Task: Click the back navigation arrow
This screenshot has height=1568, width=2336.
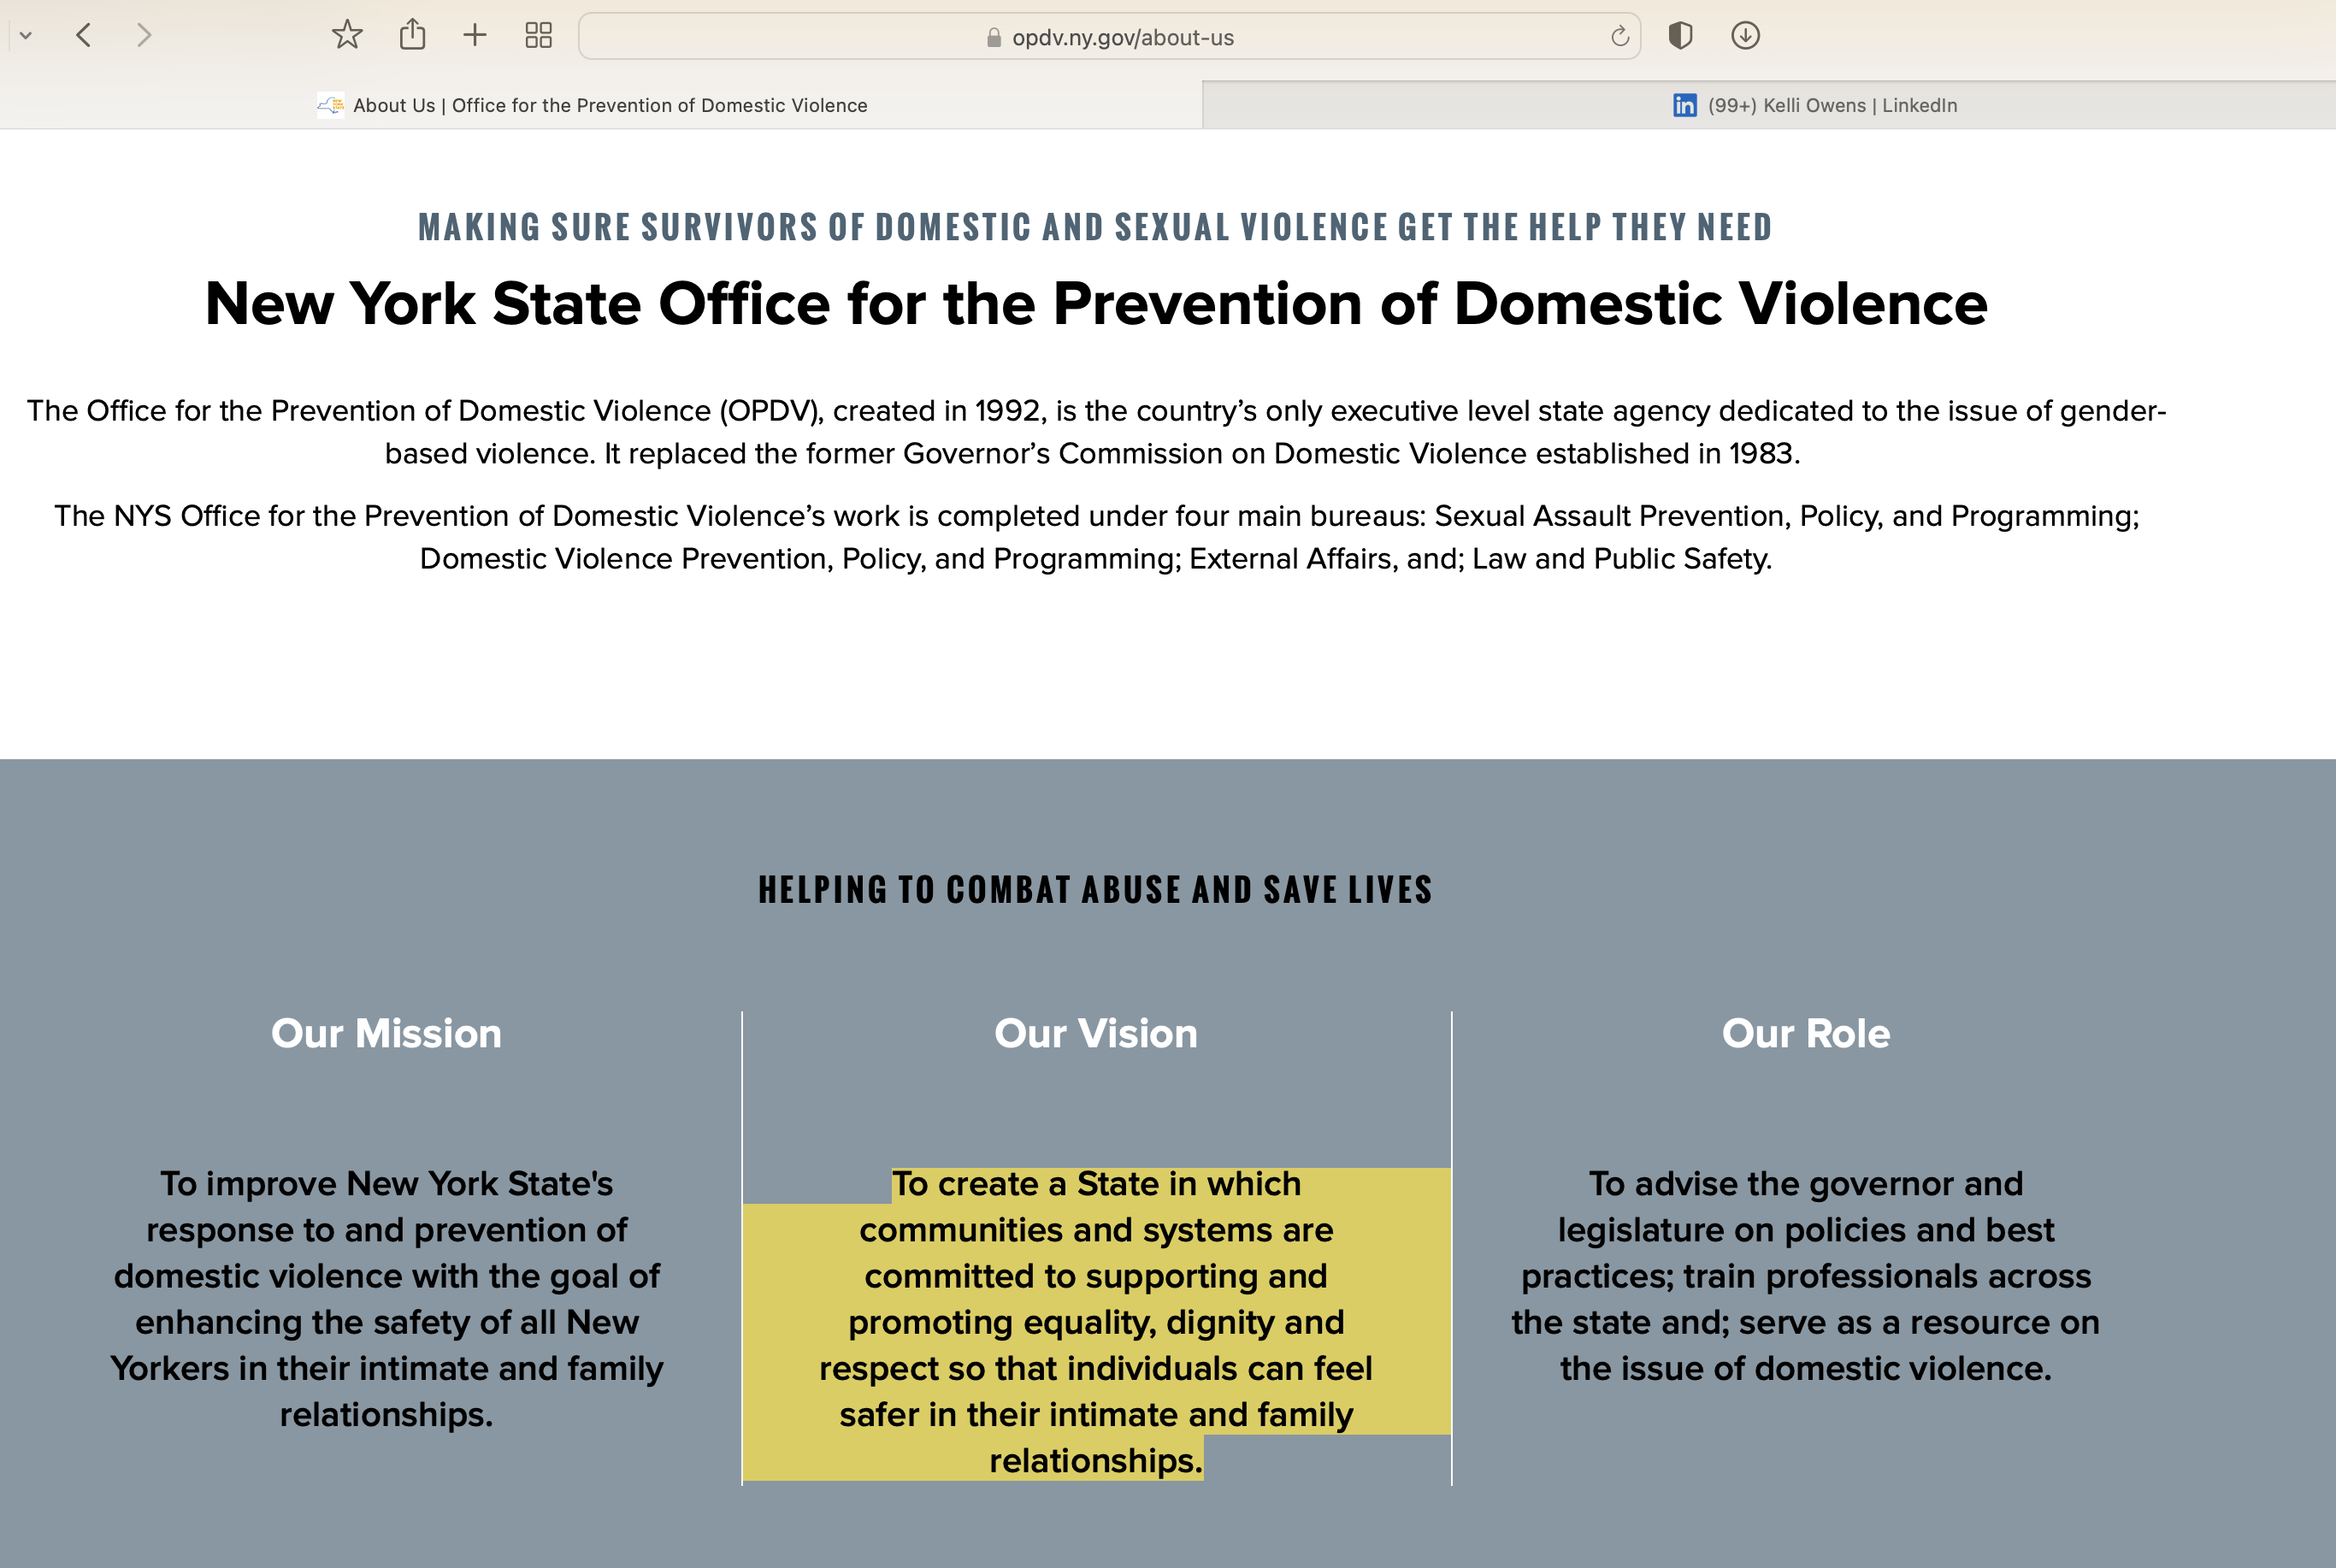Action: click(84, 36)
